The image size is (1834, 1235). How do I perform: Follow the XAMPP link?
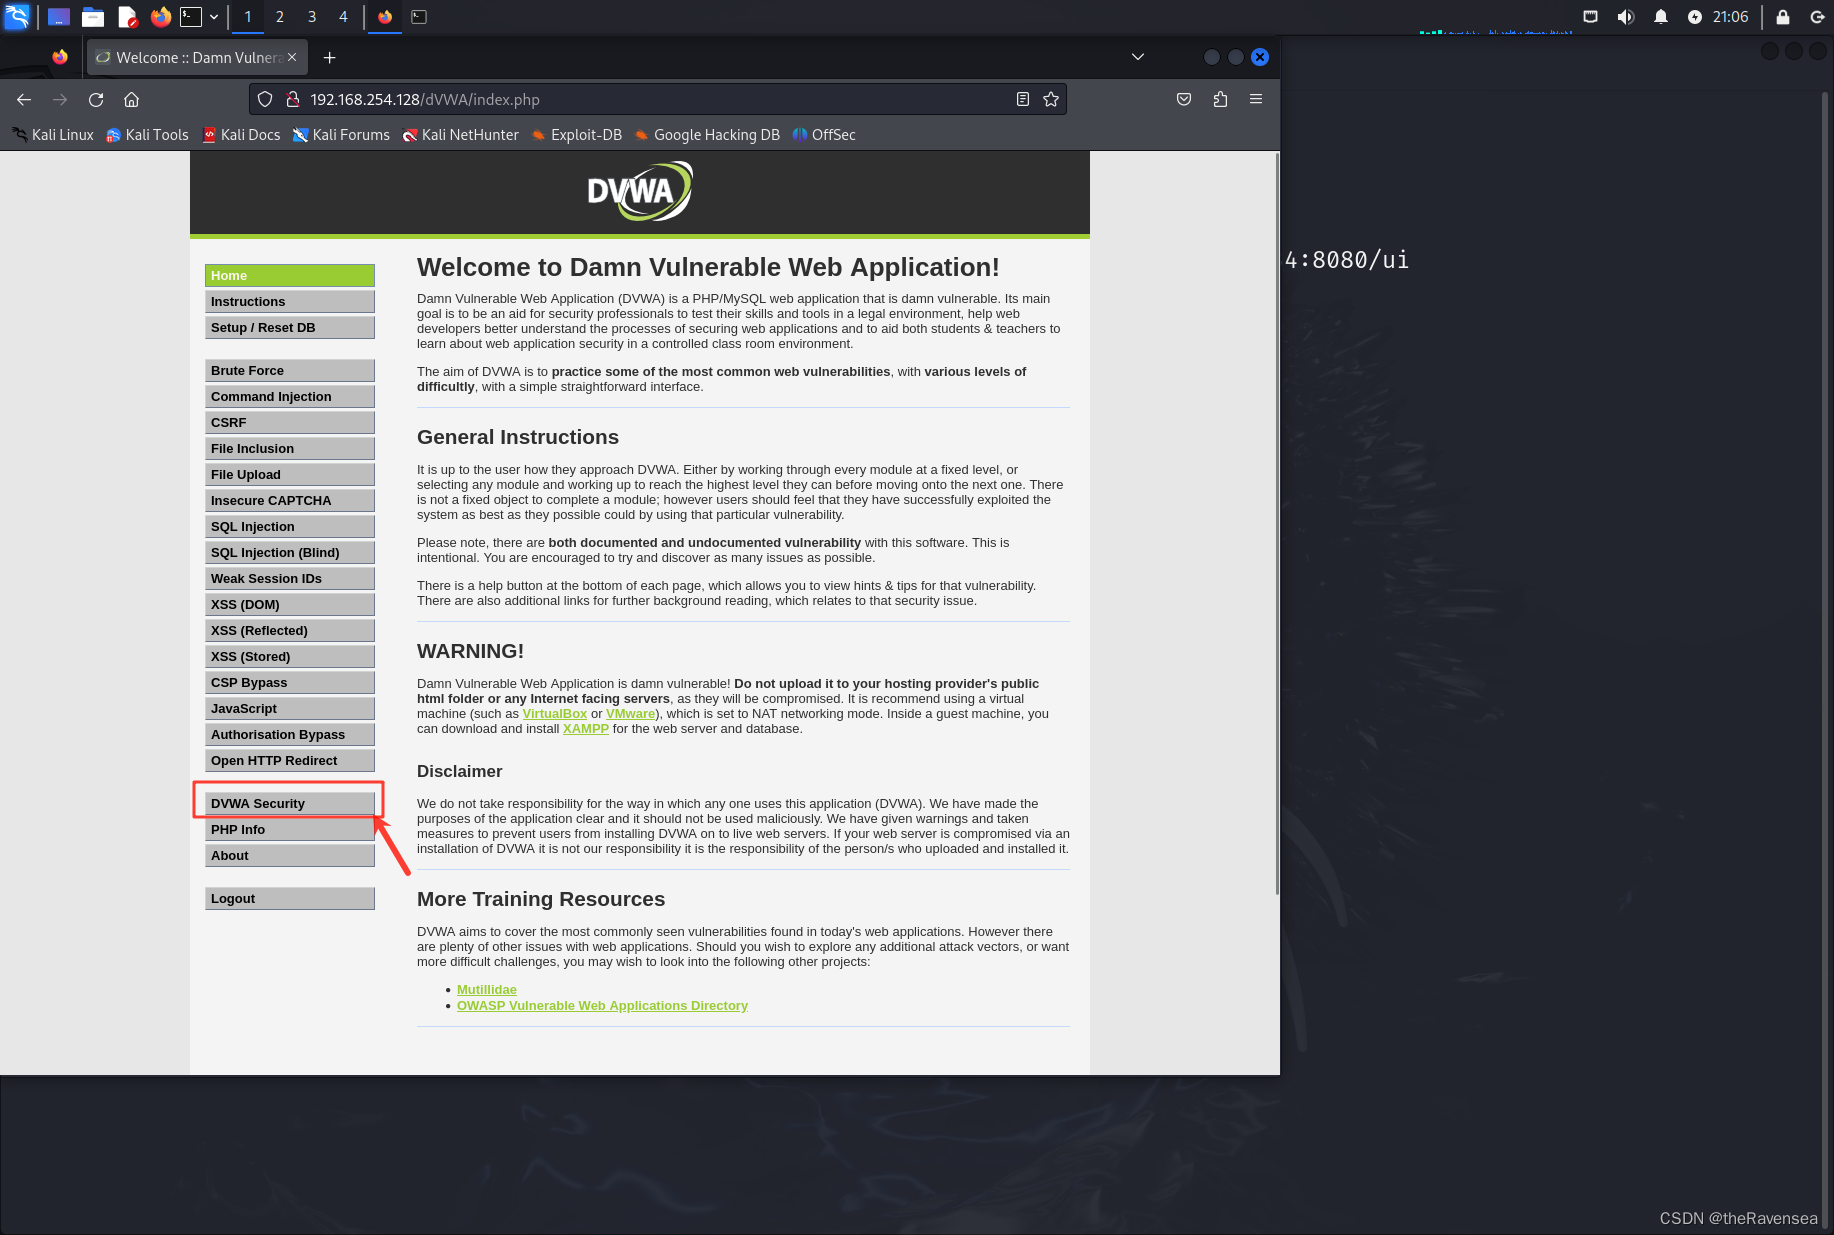[586, 729]
